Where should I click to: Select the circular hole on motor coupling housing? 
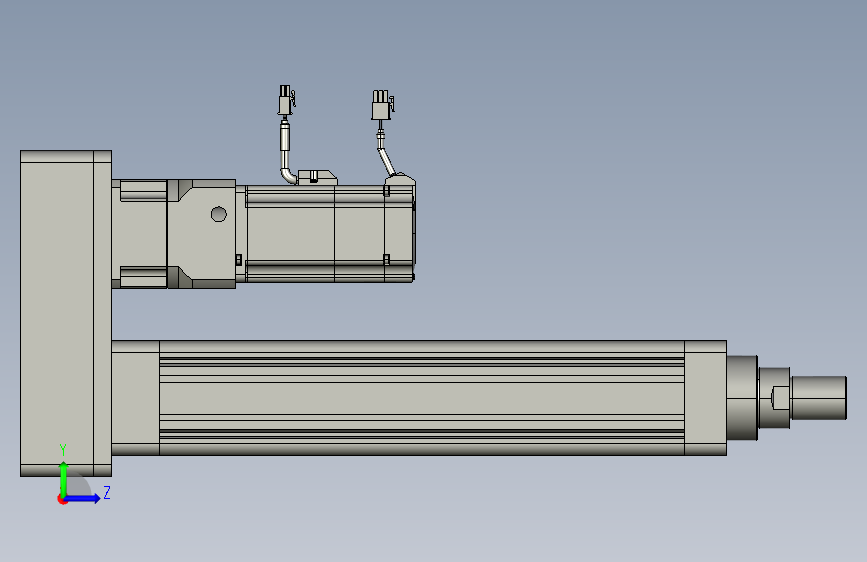pyautogui.click(x=218, y=214)
